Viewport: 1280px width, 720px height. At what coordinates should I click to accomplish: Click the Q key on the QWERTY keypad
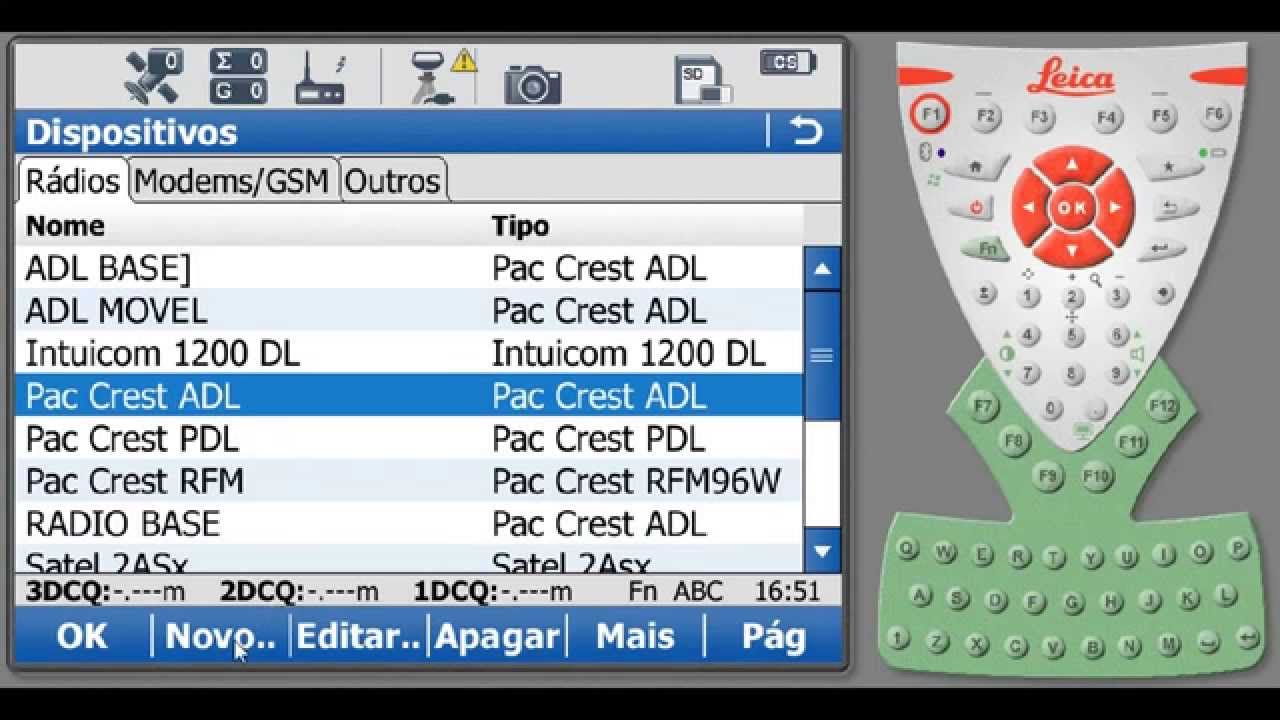908,549
